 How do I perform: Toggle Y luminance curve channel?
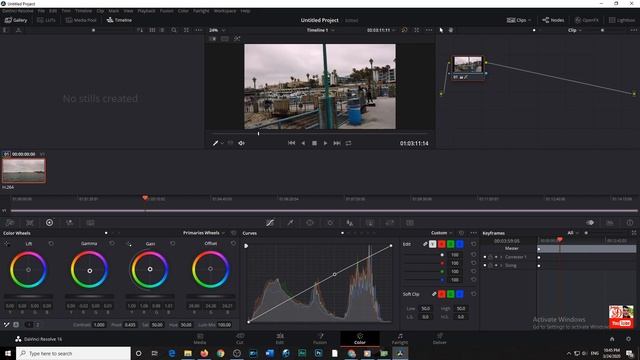pos(433,244)
